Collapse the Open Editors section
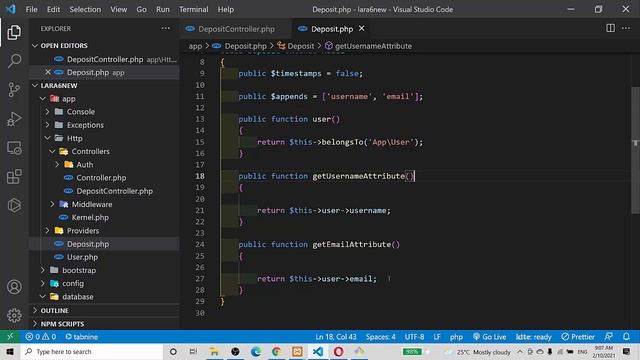The height and width of the screenshot is (360, 640). [64, 45]
